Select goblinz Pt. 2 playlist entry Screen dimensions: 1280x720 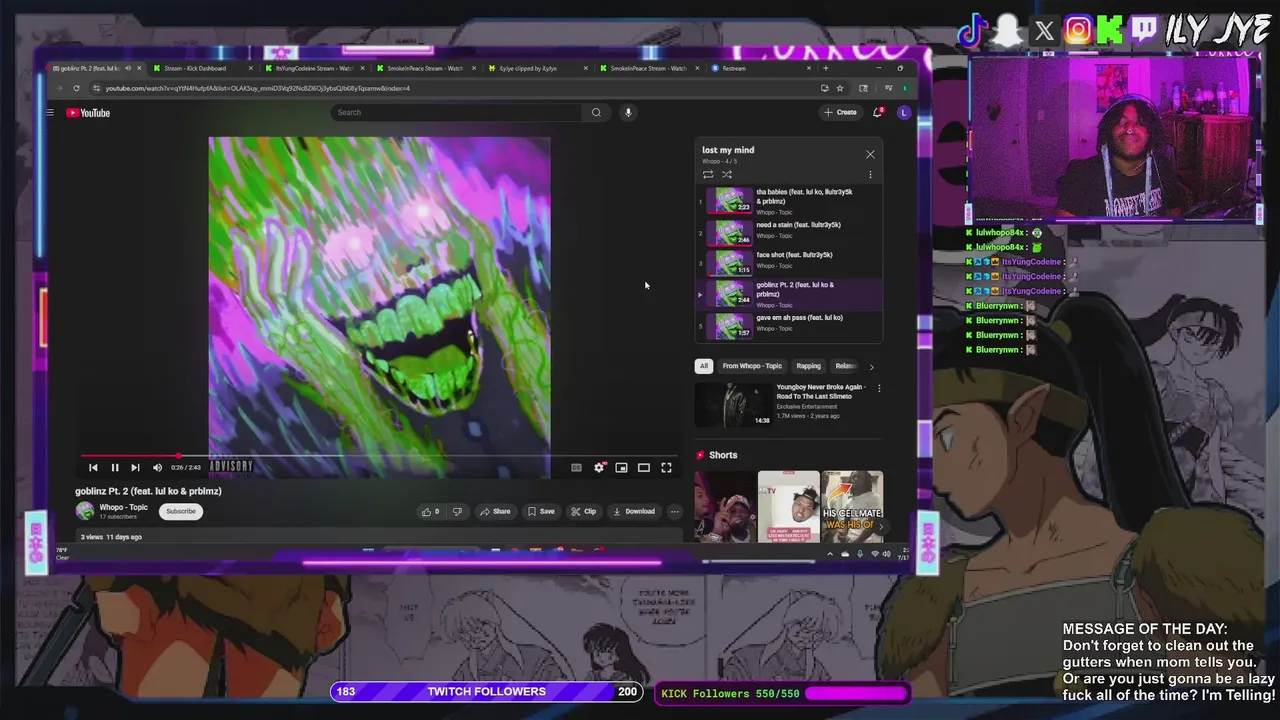click(789, 294)
